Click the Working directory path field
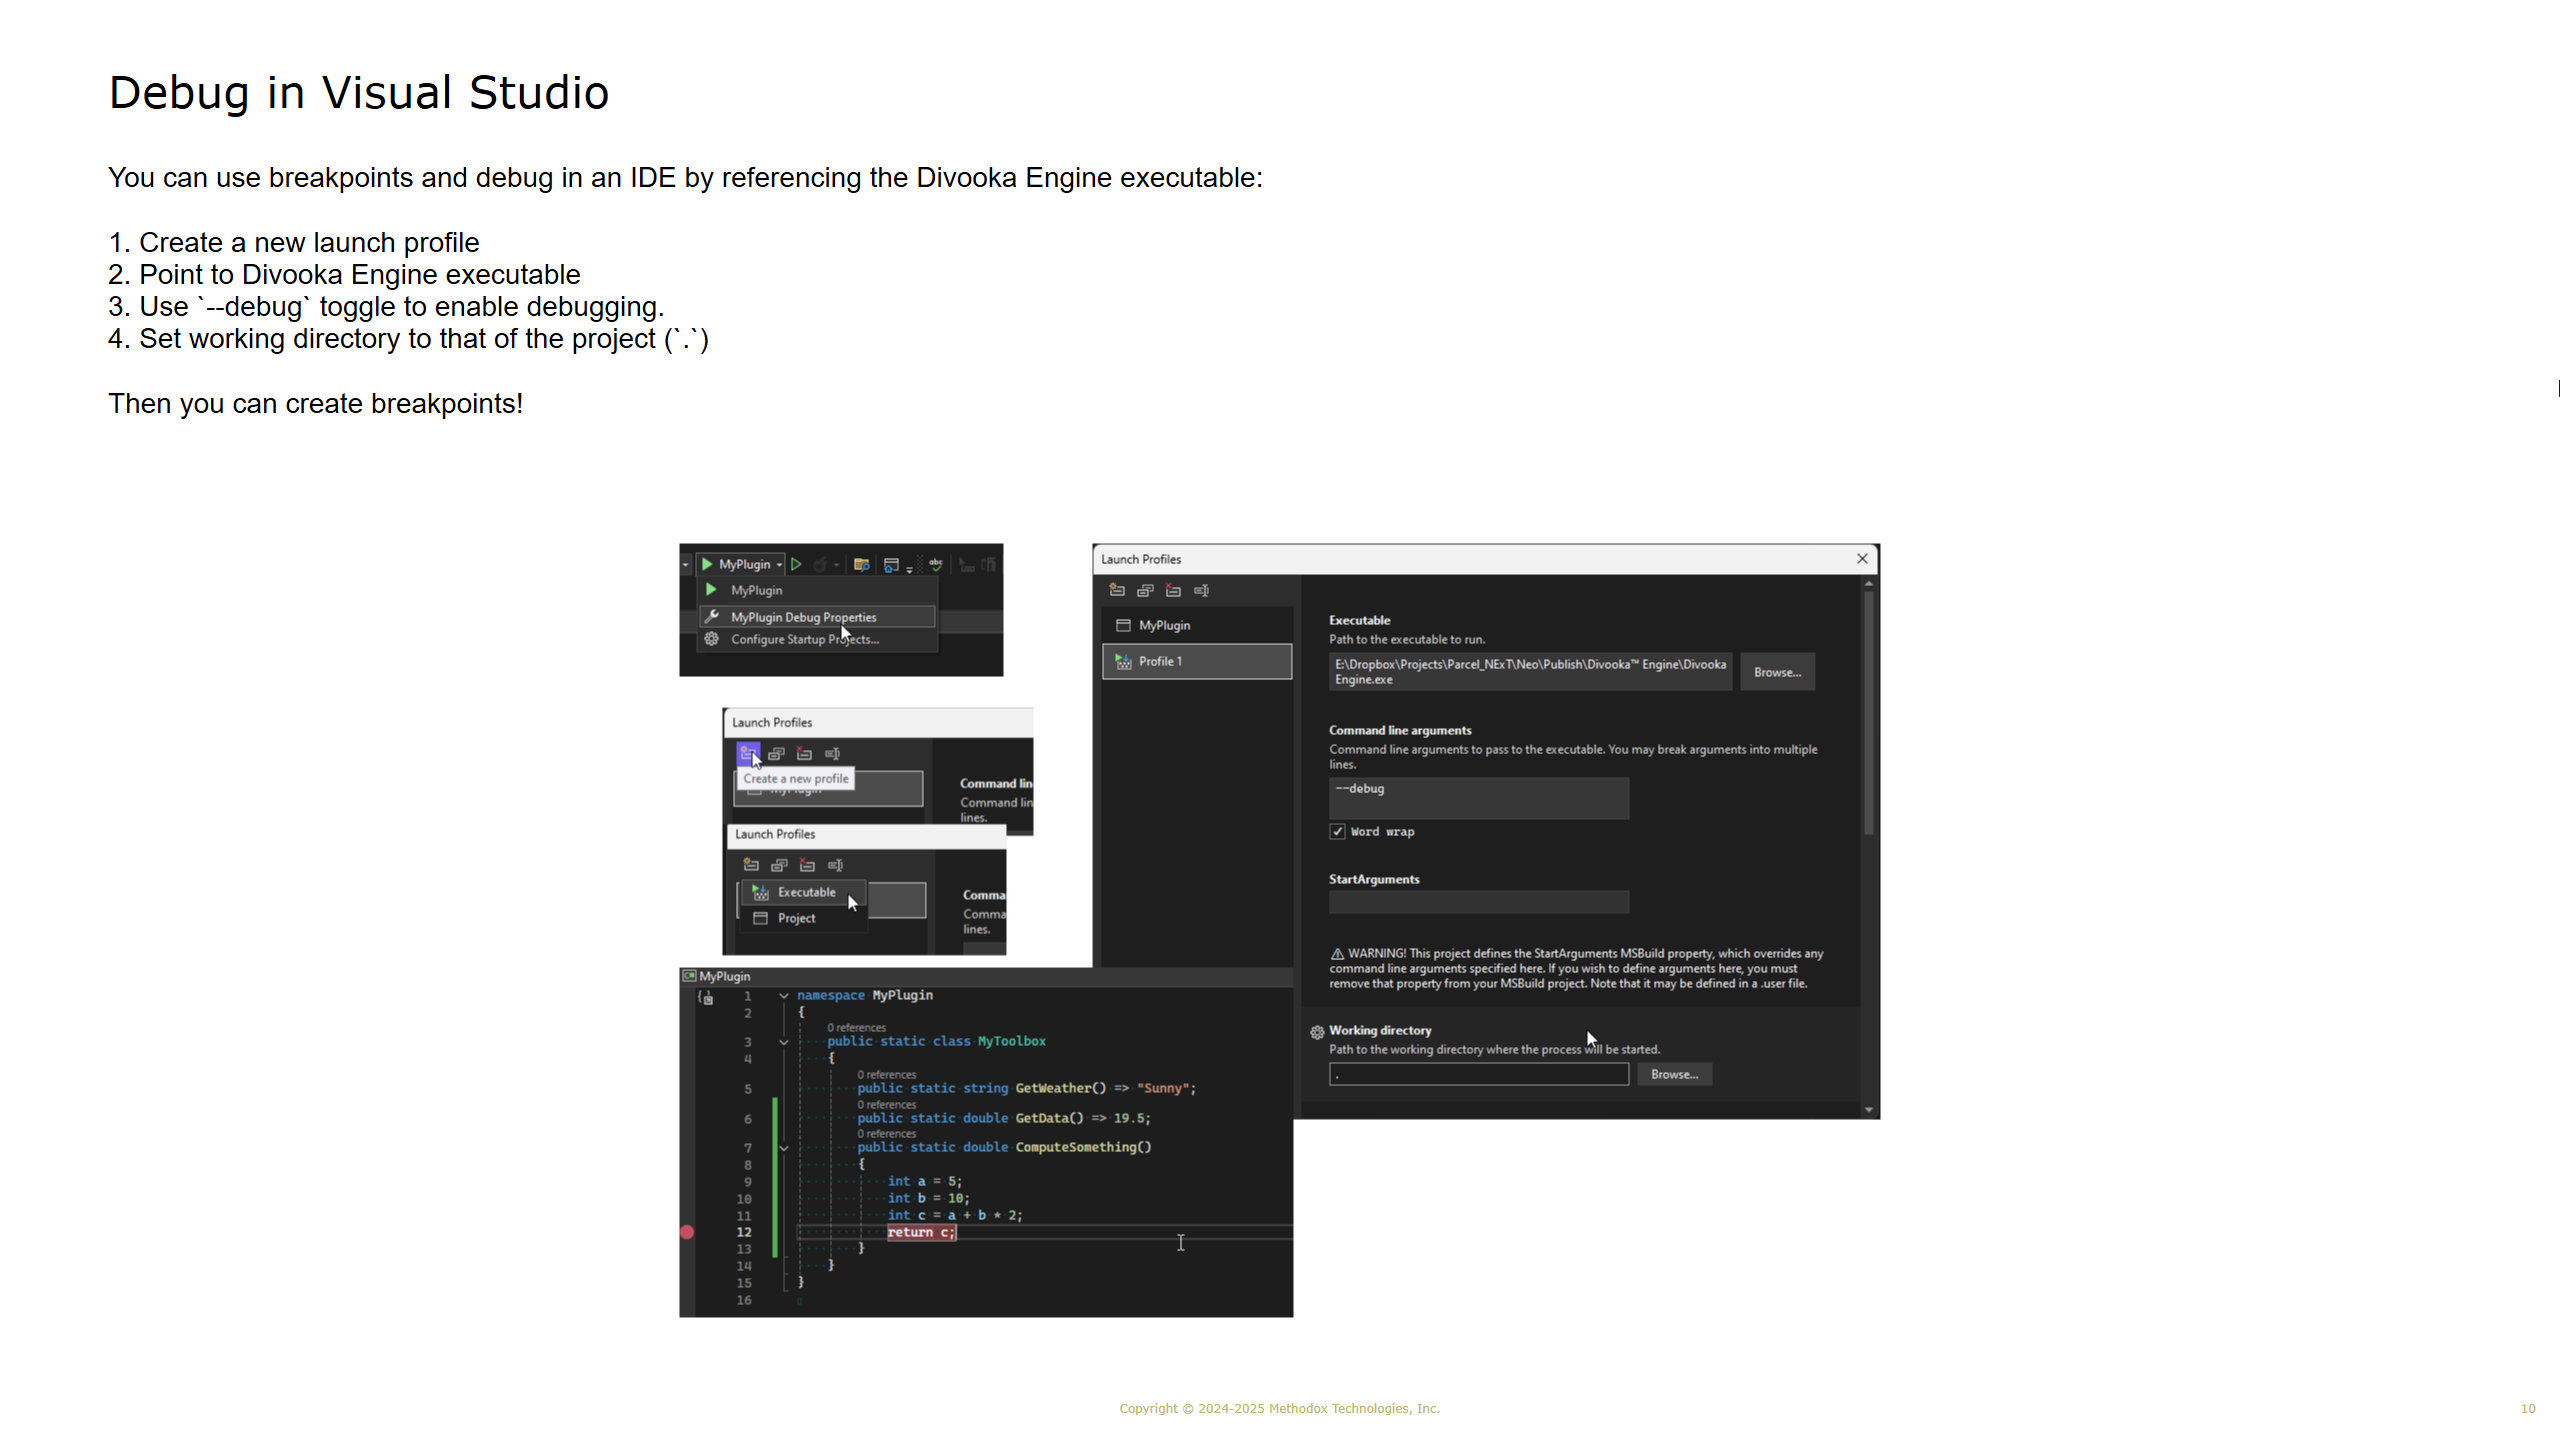Image resolution: width=2560 pixels, height=1440 pixels. point(1479,1075)
